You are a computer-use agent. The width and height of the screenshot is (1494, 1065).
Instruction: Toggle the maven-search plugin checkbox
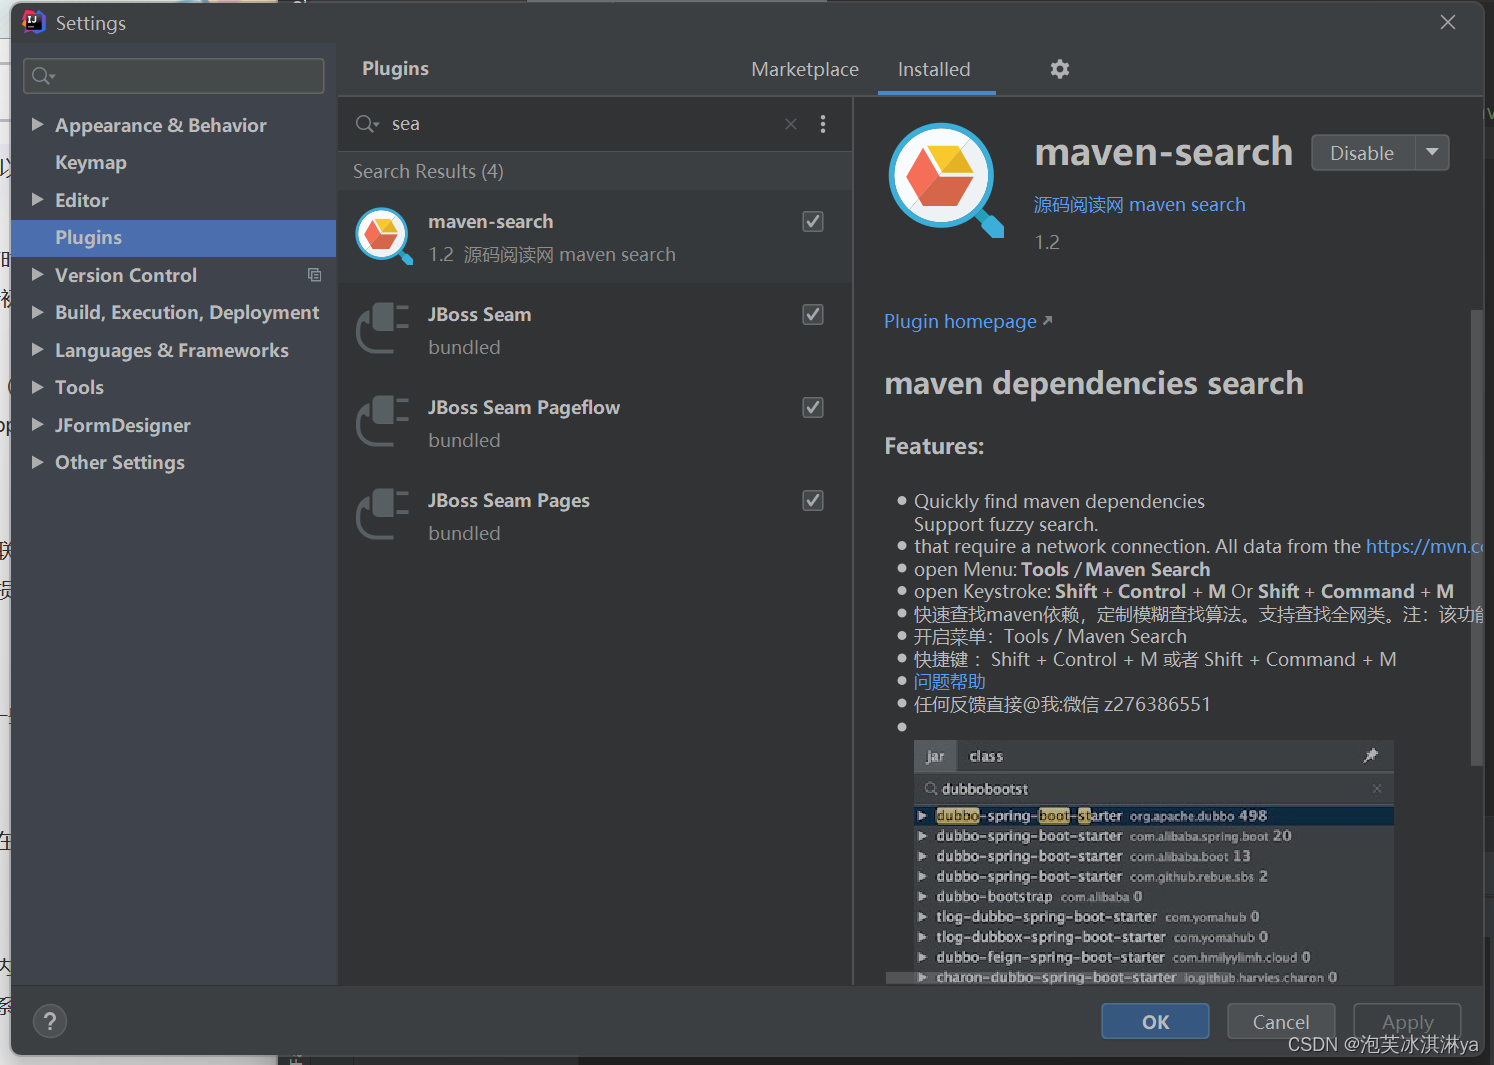pyautogui.click(x=813, y=221)
